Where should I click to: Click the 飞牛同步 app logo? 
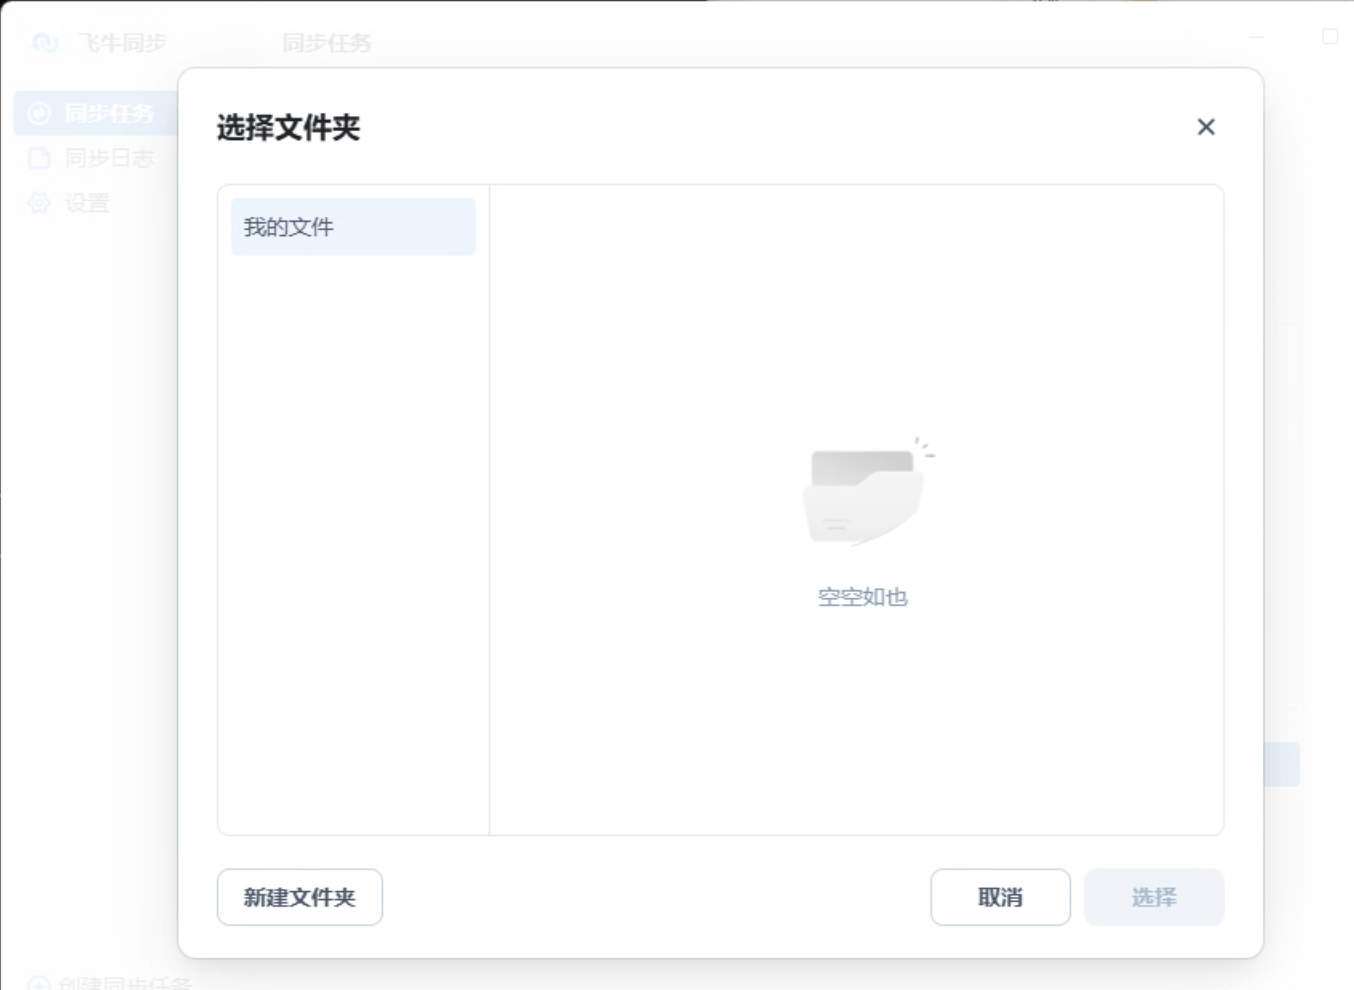coord(45,43)
